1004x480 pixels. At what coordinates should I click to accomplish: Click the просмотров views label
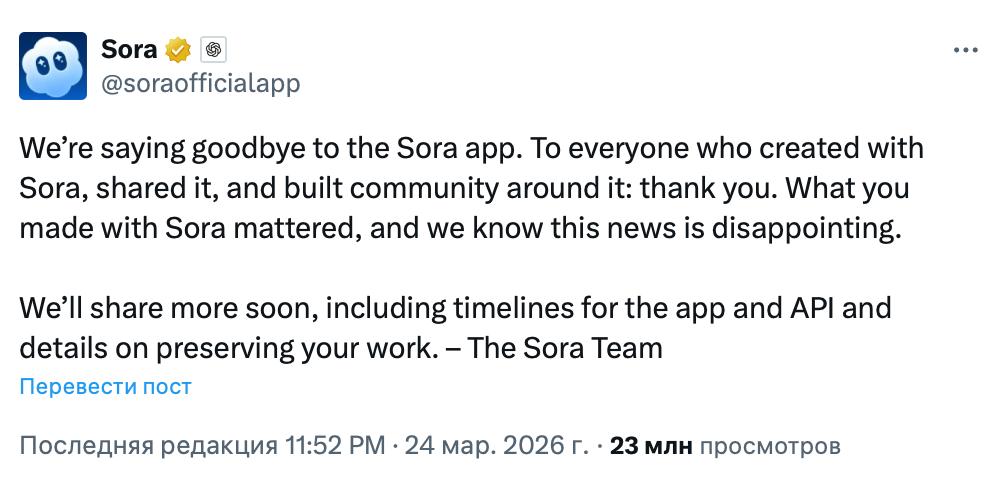769,445
